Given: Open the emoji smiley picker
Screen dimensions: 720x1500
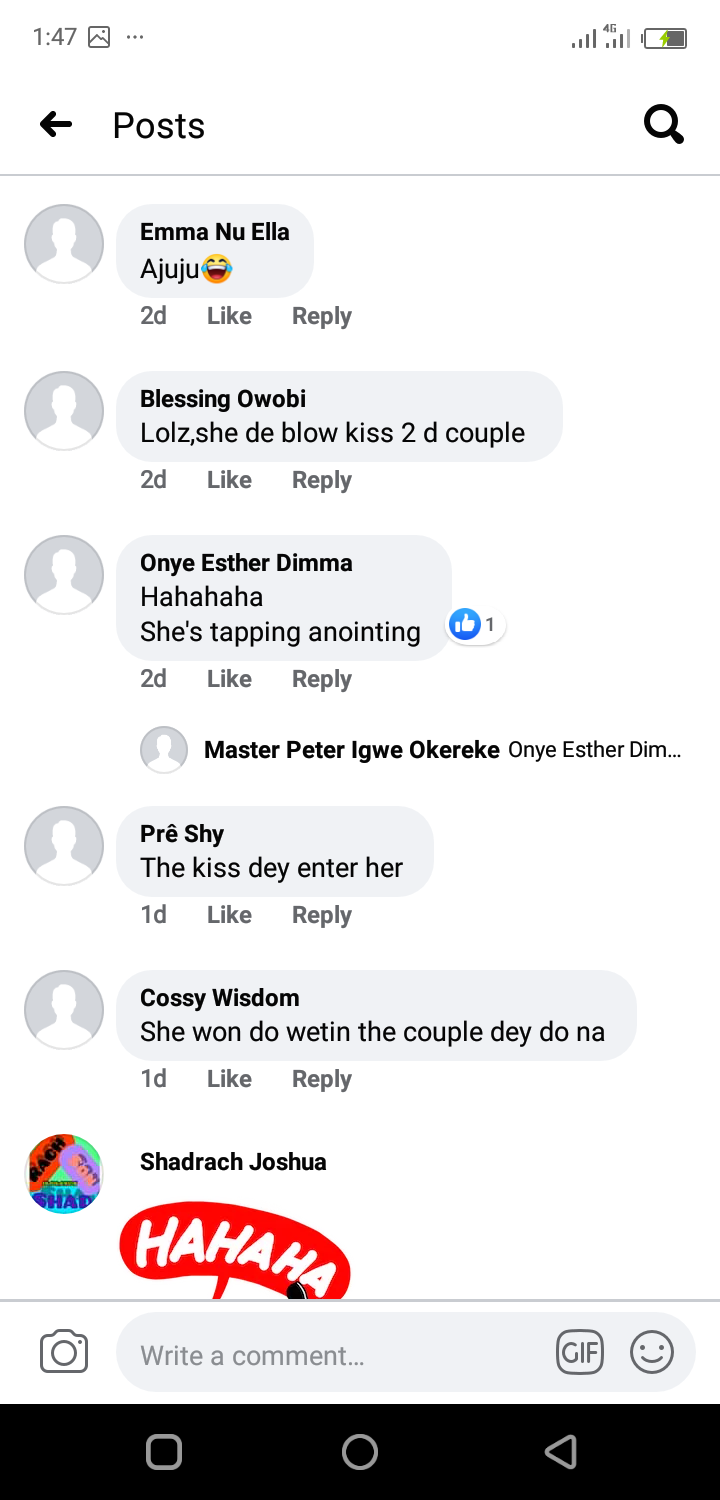Looking at the screenshot, I should [651, 1353].
